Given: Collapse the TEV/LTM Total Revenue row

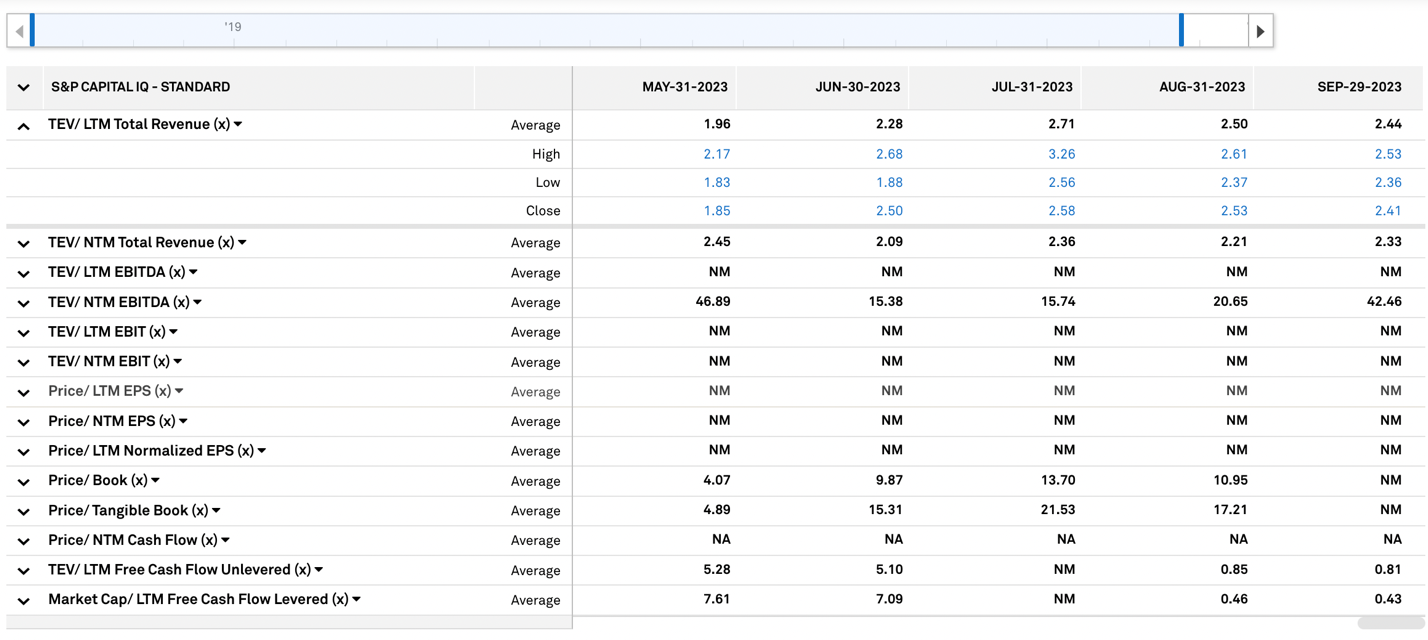Looking at the screenshot, I should 24,126.
